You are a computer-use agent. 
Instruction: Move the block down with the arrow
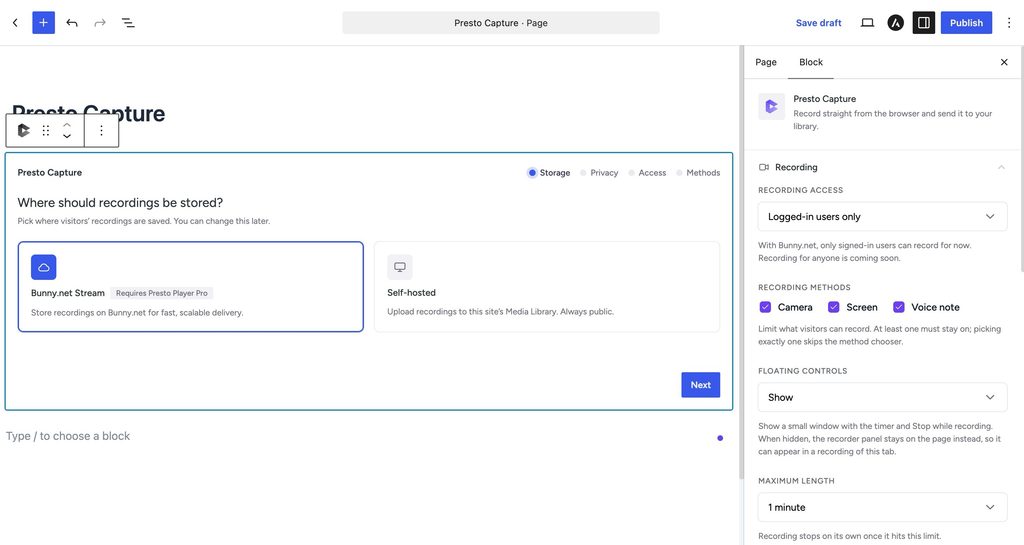pyautogui.click(x=67, y=136)
